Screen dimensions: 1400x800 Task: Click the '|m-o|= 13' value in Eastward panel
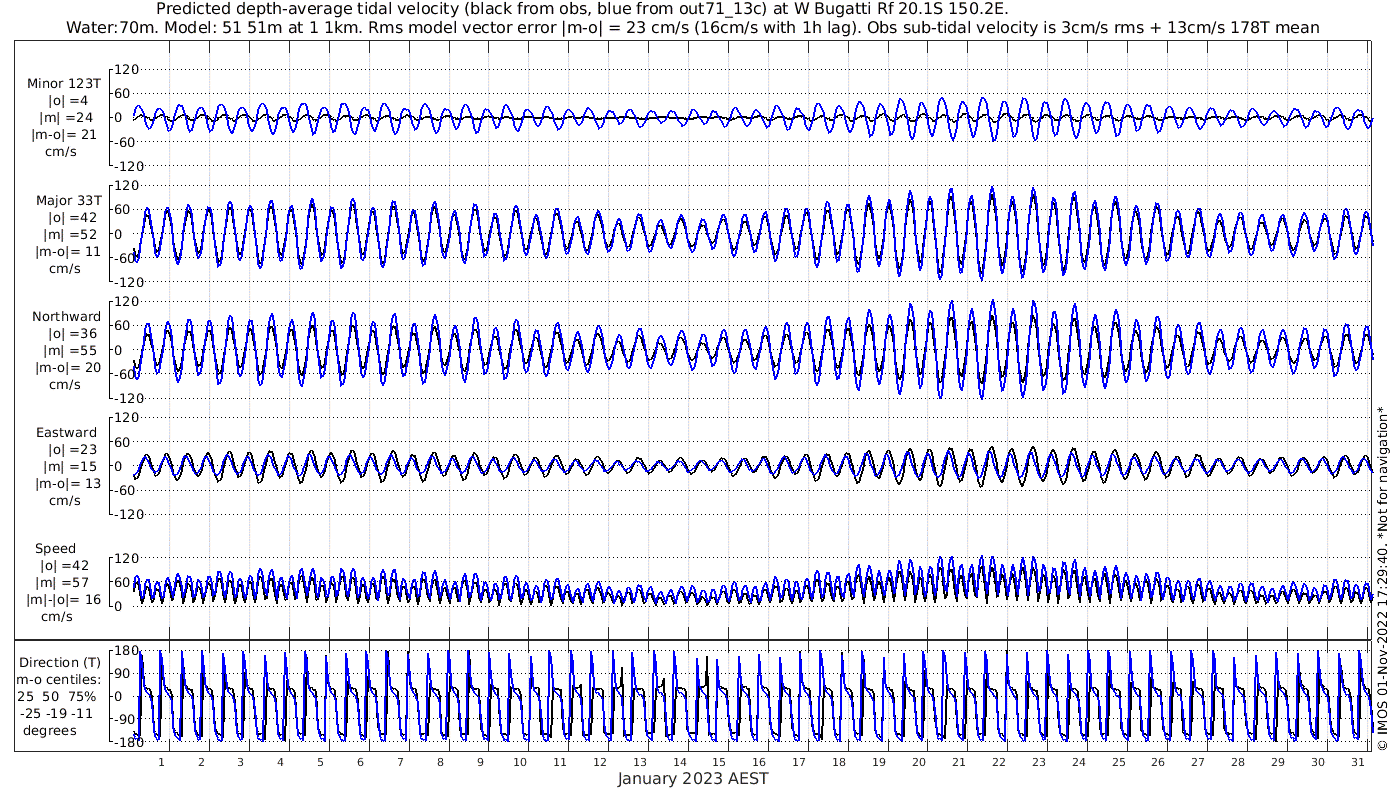[x=66, y=484]
